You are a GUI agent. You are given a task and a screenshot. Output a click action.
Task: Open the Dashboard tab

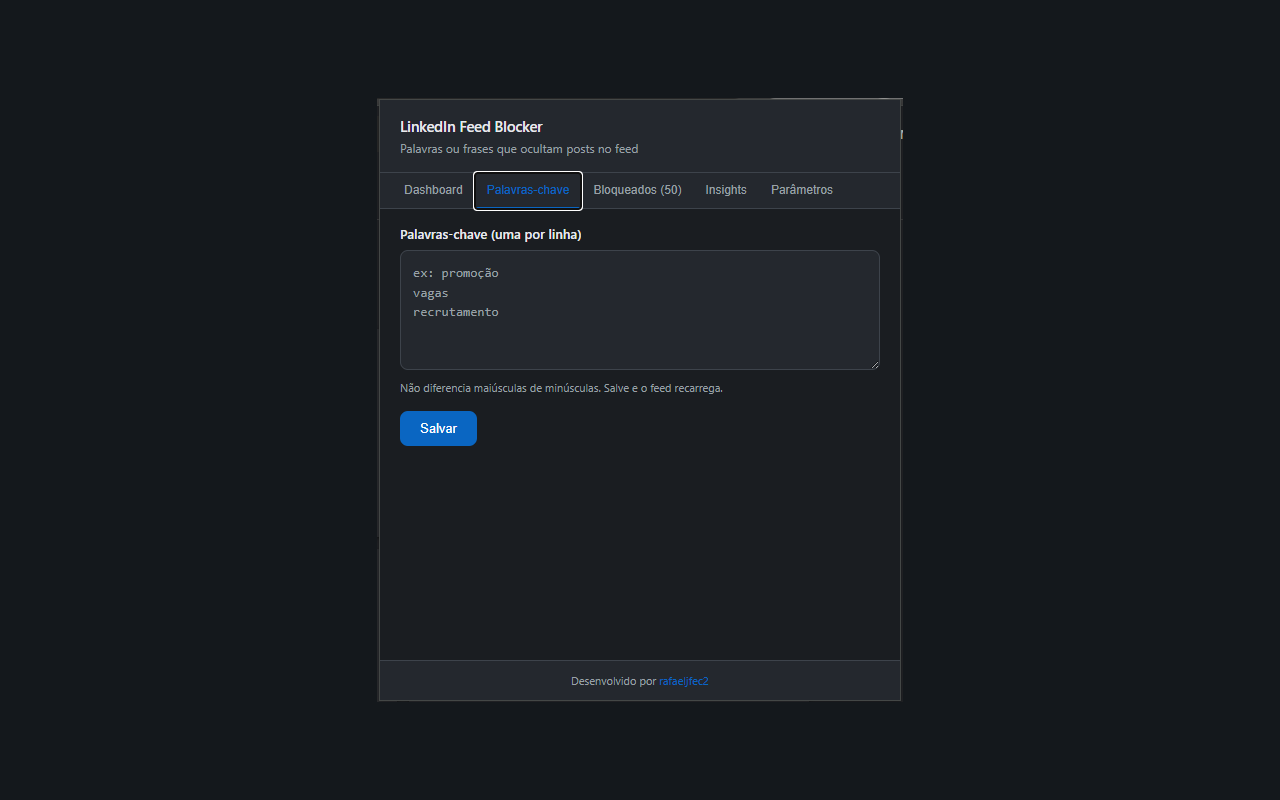pos(433,190)
